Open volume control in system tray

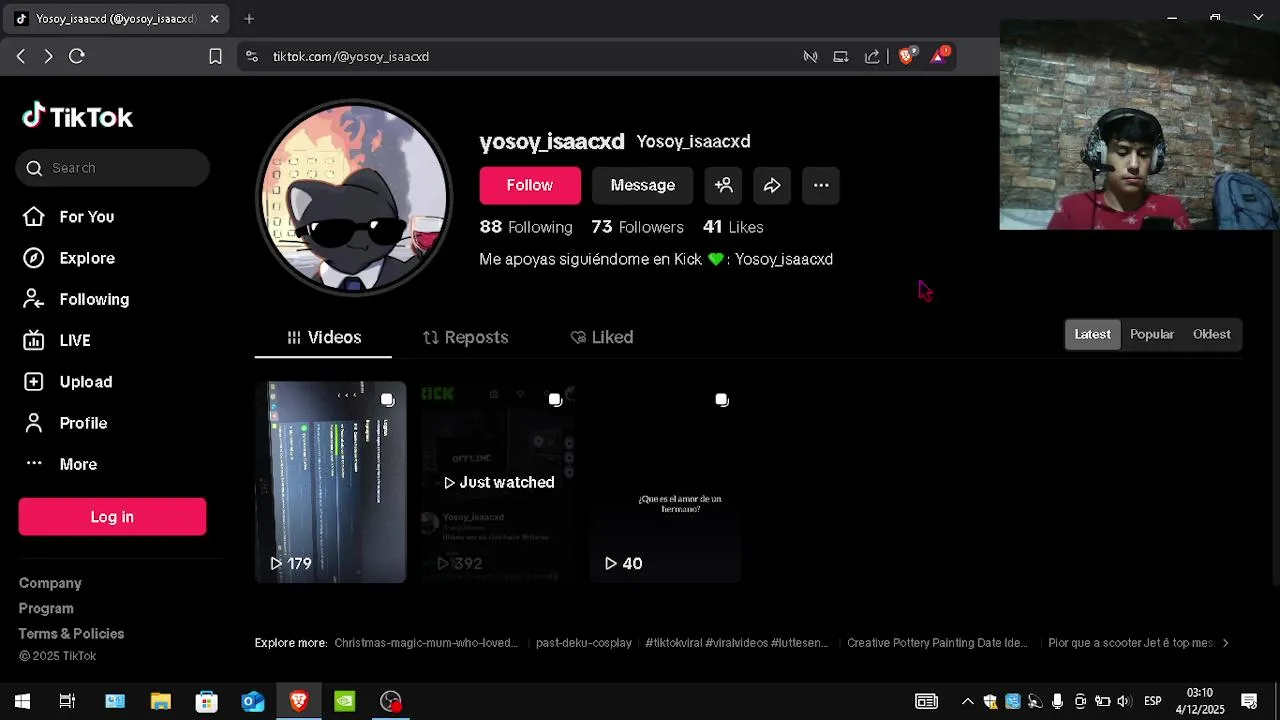pyautogui.click(x=1124, y=701)
